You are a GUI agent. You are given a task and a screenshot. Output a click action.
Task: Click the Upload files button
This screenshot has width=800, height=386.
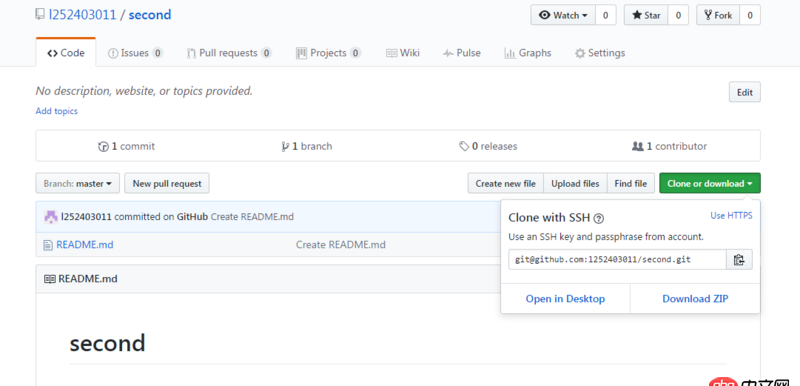click(575, 184)
